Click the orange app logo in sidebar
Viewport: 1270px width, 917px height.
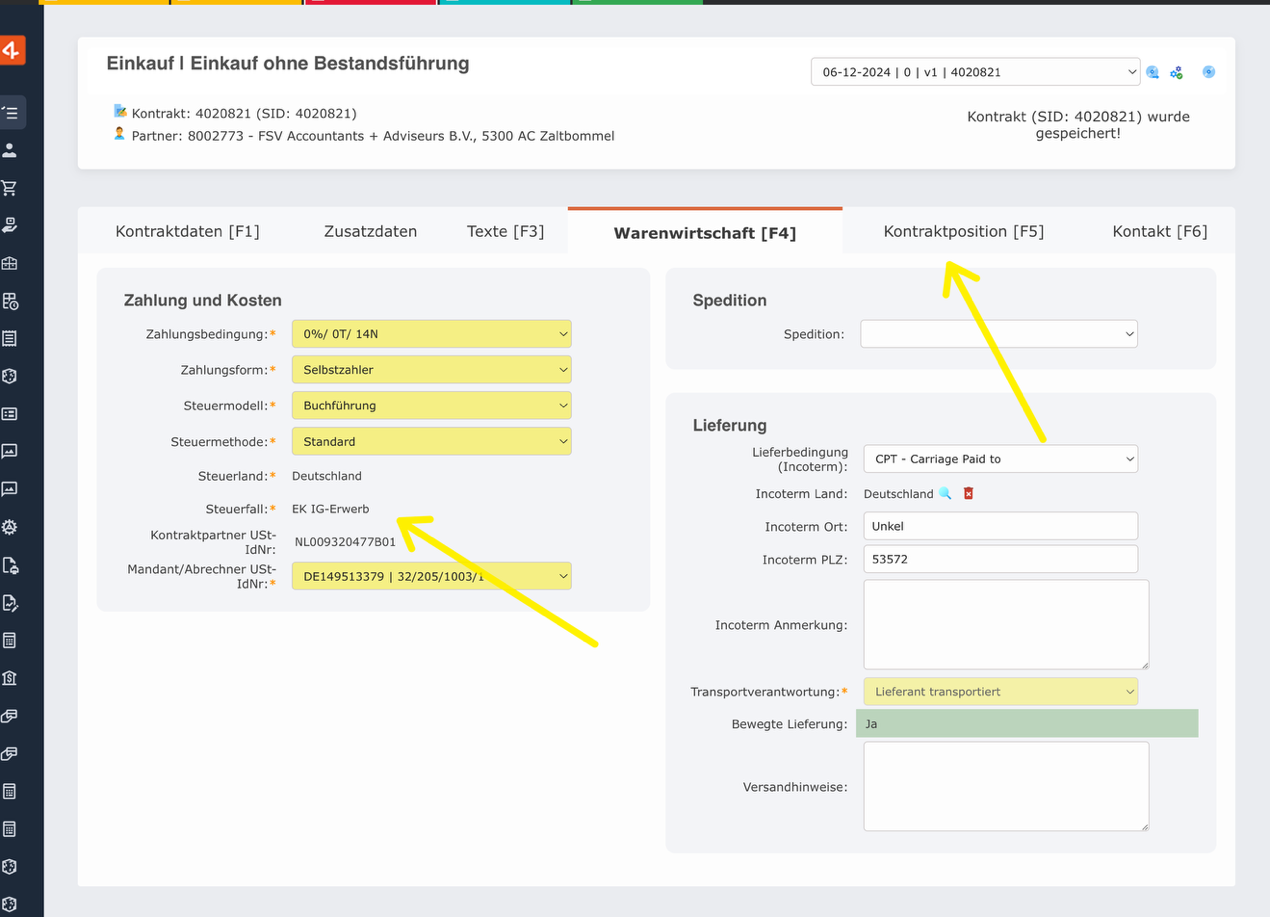pyautogui.click(x=12, y=50)
